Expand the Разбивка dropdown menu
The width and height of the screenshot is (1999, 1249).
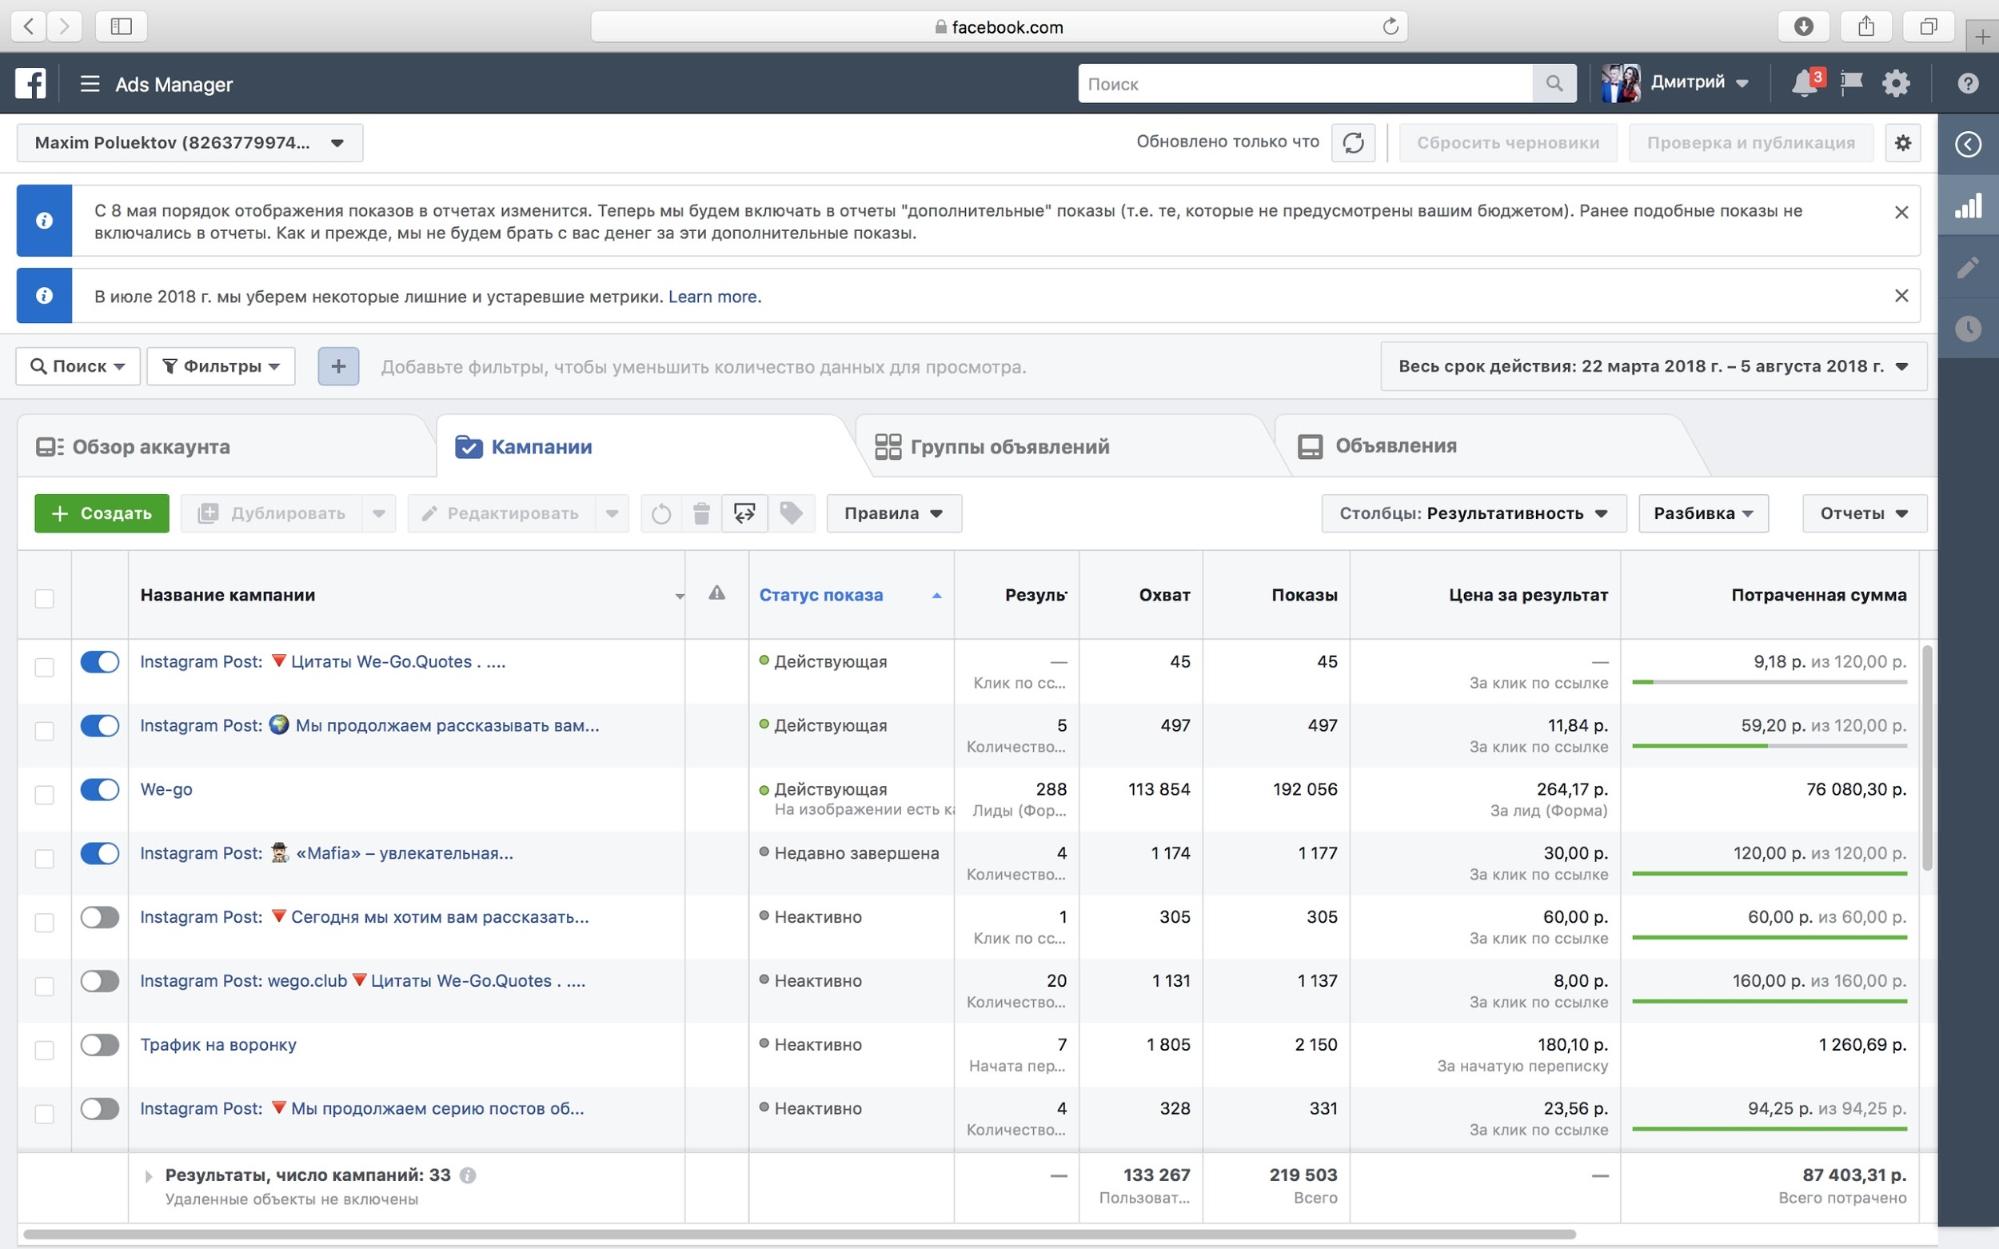(1704, 512)
